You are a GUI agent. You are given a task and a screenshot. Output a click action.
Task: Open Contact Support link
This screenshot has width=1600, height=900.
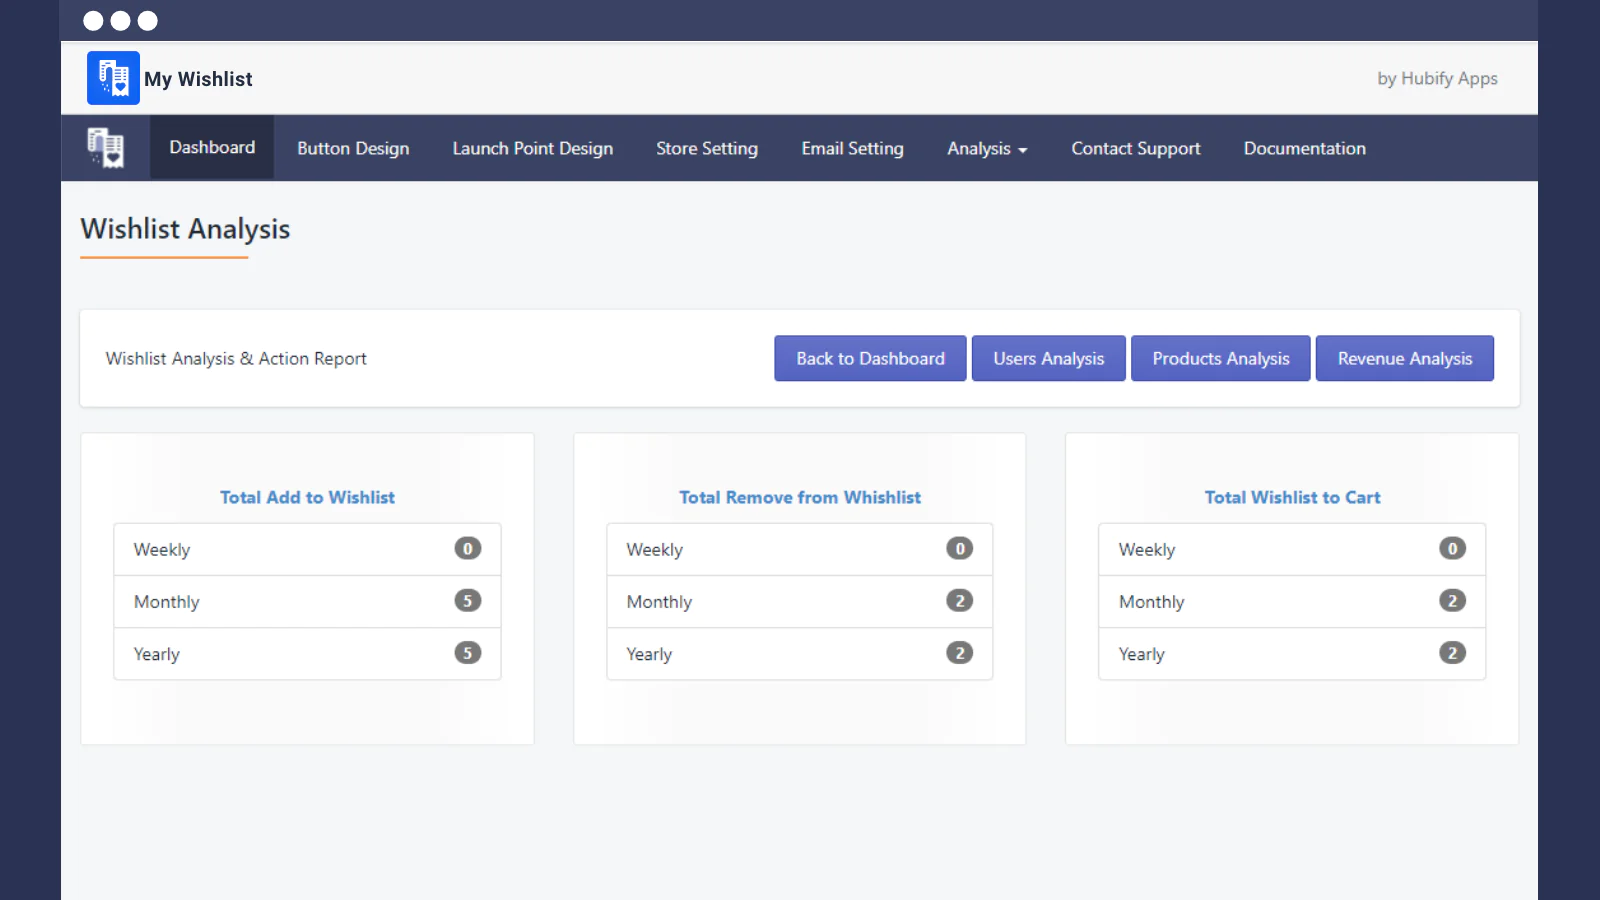(1135, 148)
